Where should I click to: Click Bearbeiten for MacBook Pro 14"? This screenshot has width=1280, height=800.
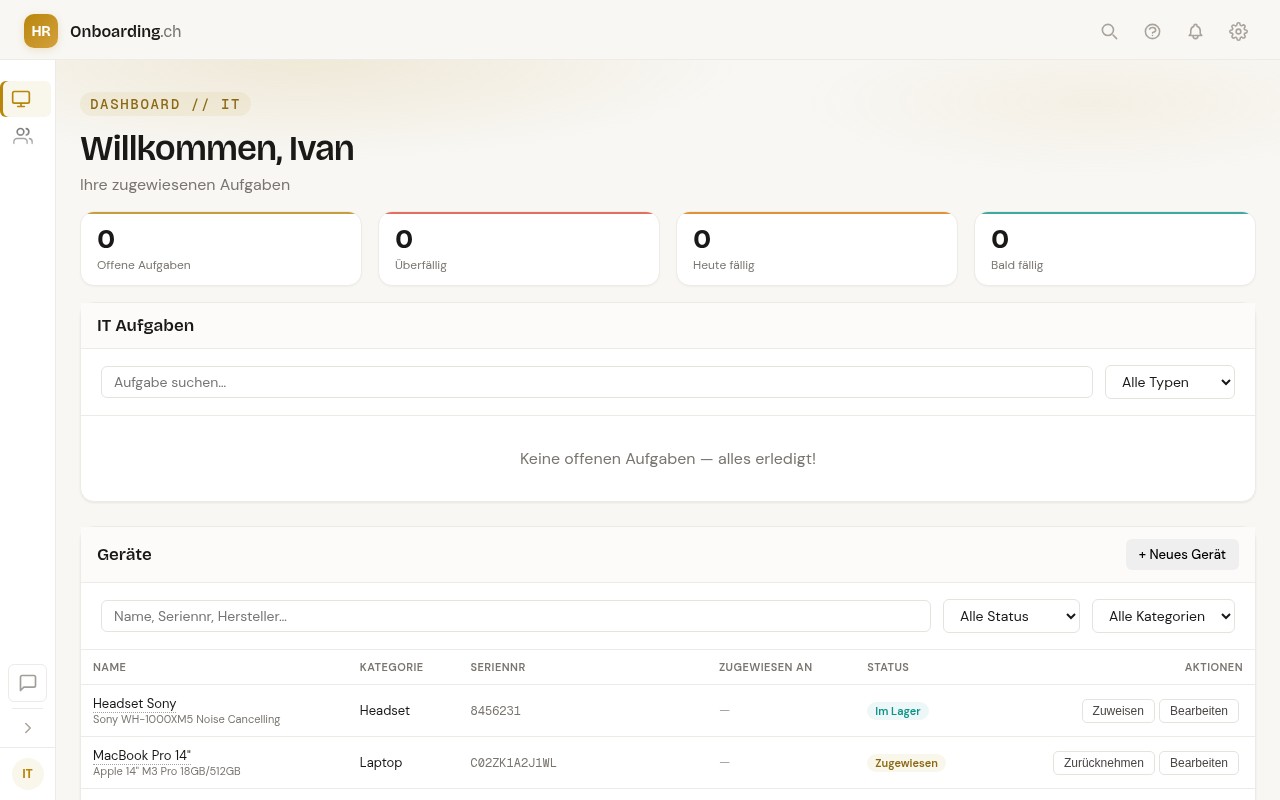[1199, 763]
